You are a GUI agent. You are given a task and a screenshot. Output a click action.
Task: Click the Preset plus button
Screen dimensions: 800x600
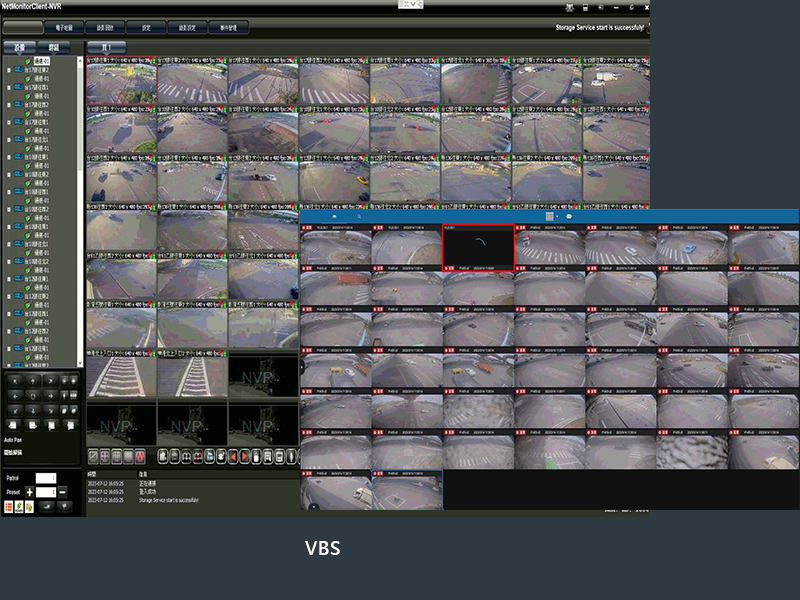point(29,492)
